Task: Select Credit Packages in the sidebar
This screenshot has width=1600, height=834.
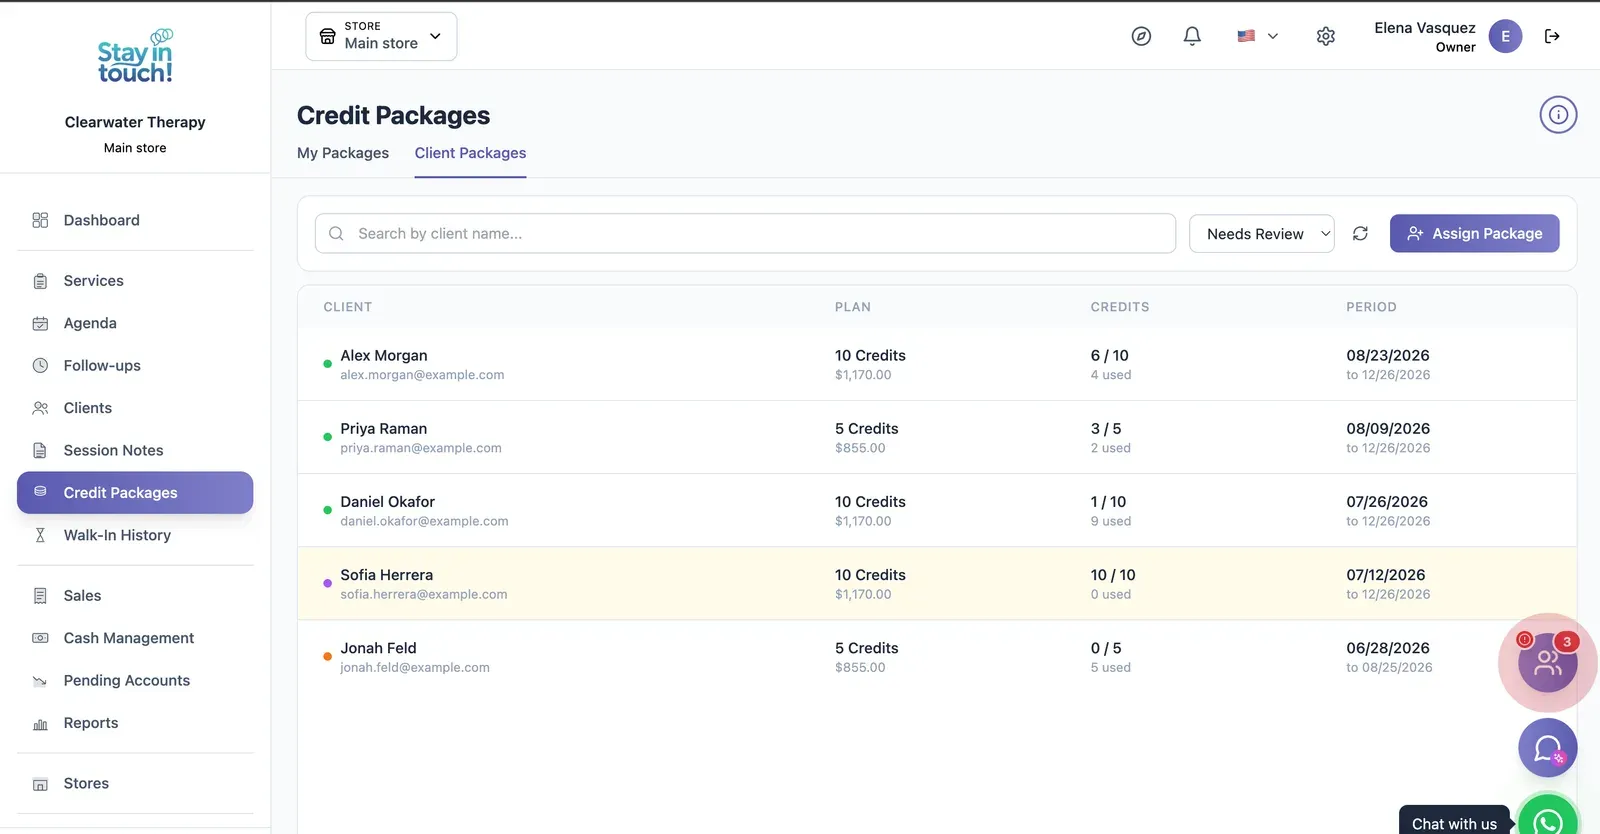Action: coord(135,493)
